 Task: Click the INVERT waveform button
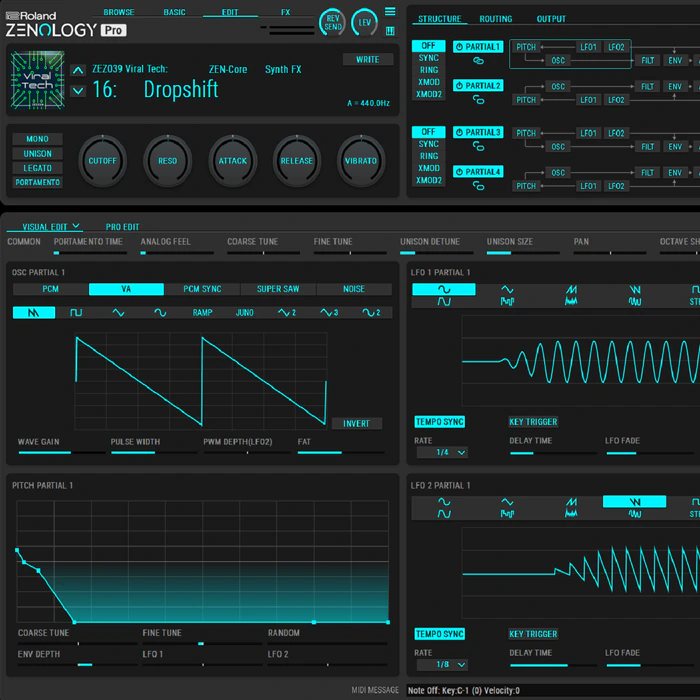point(357,424)
